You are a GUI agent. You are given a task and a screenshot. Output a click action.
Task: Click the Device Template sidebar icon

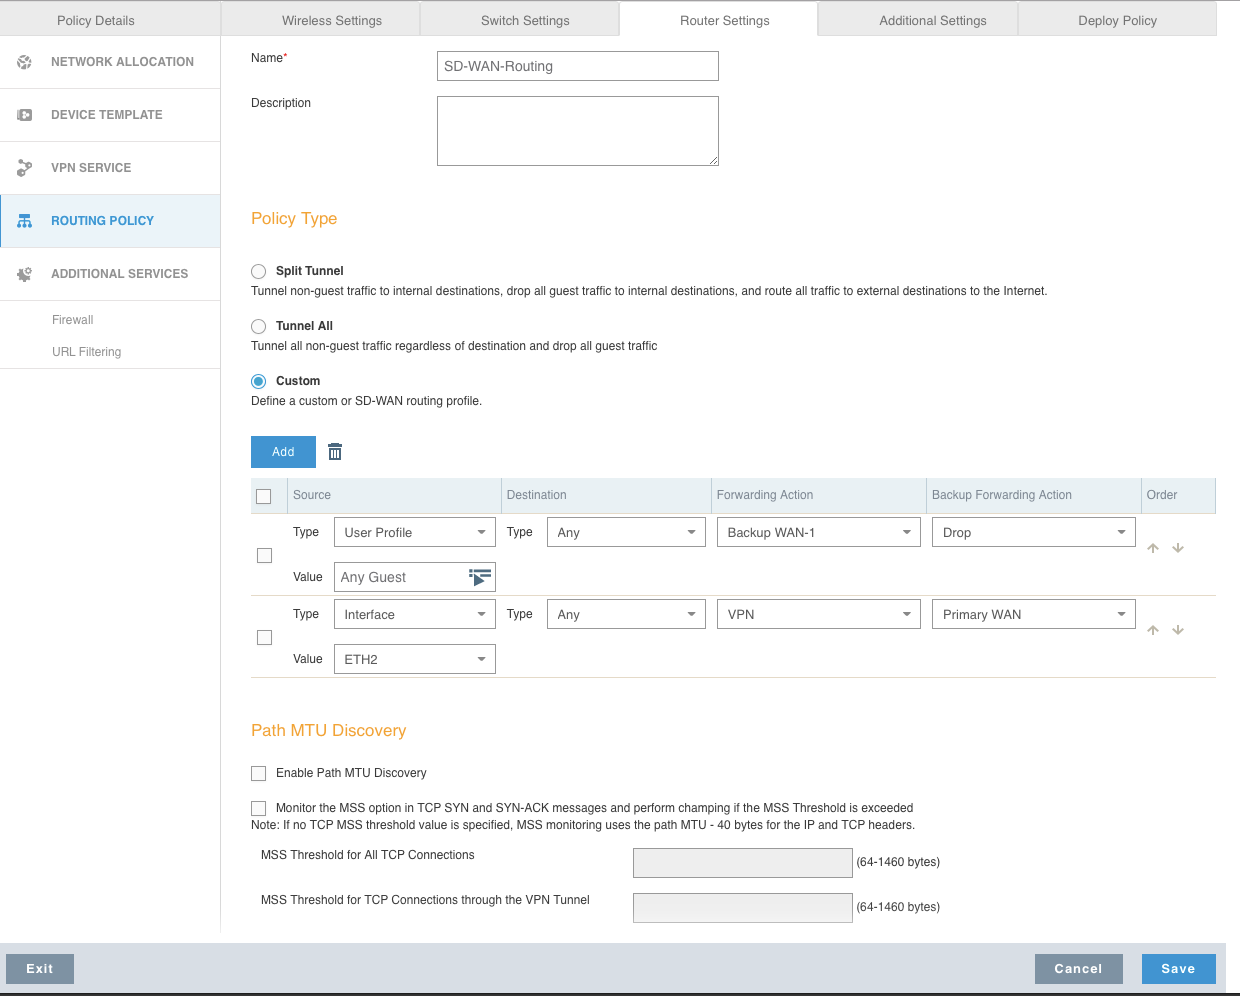click(25, 115)
